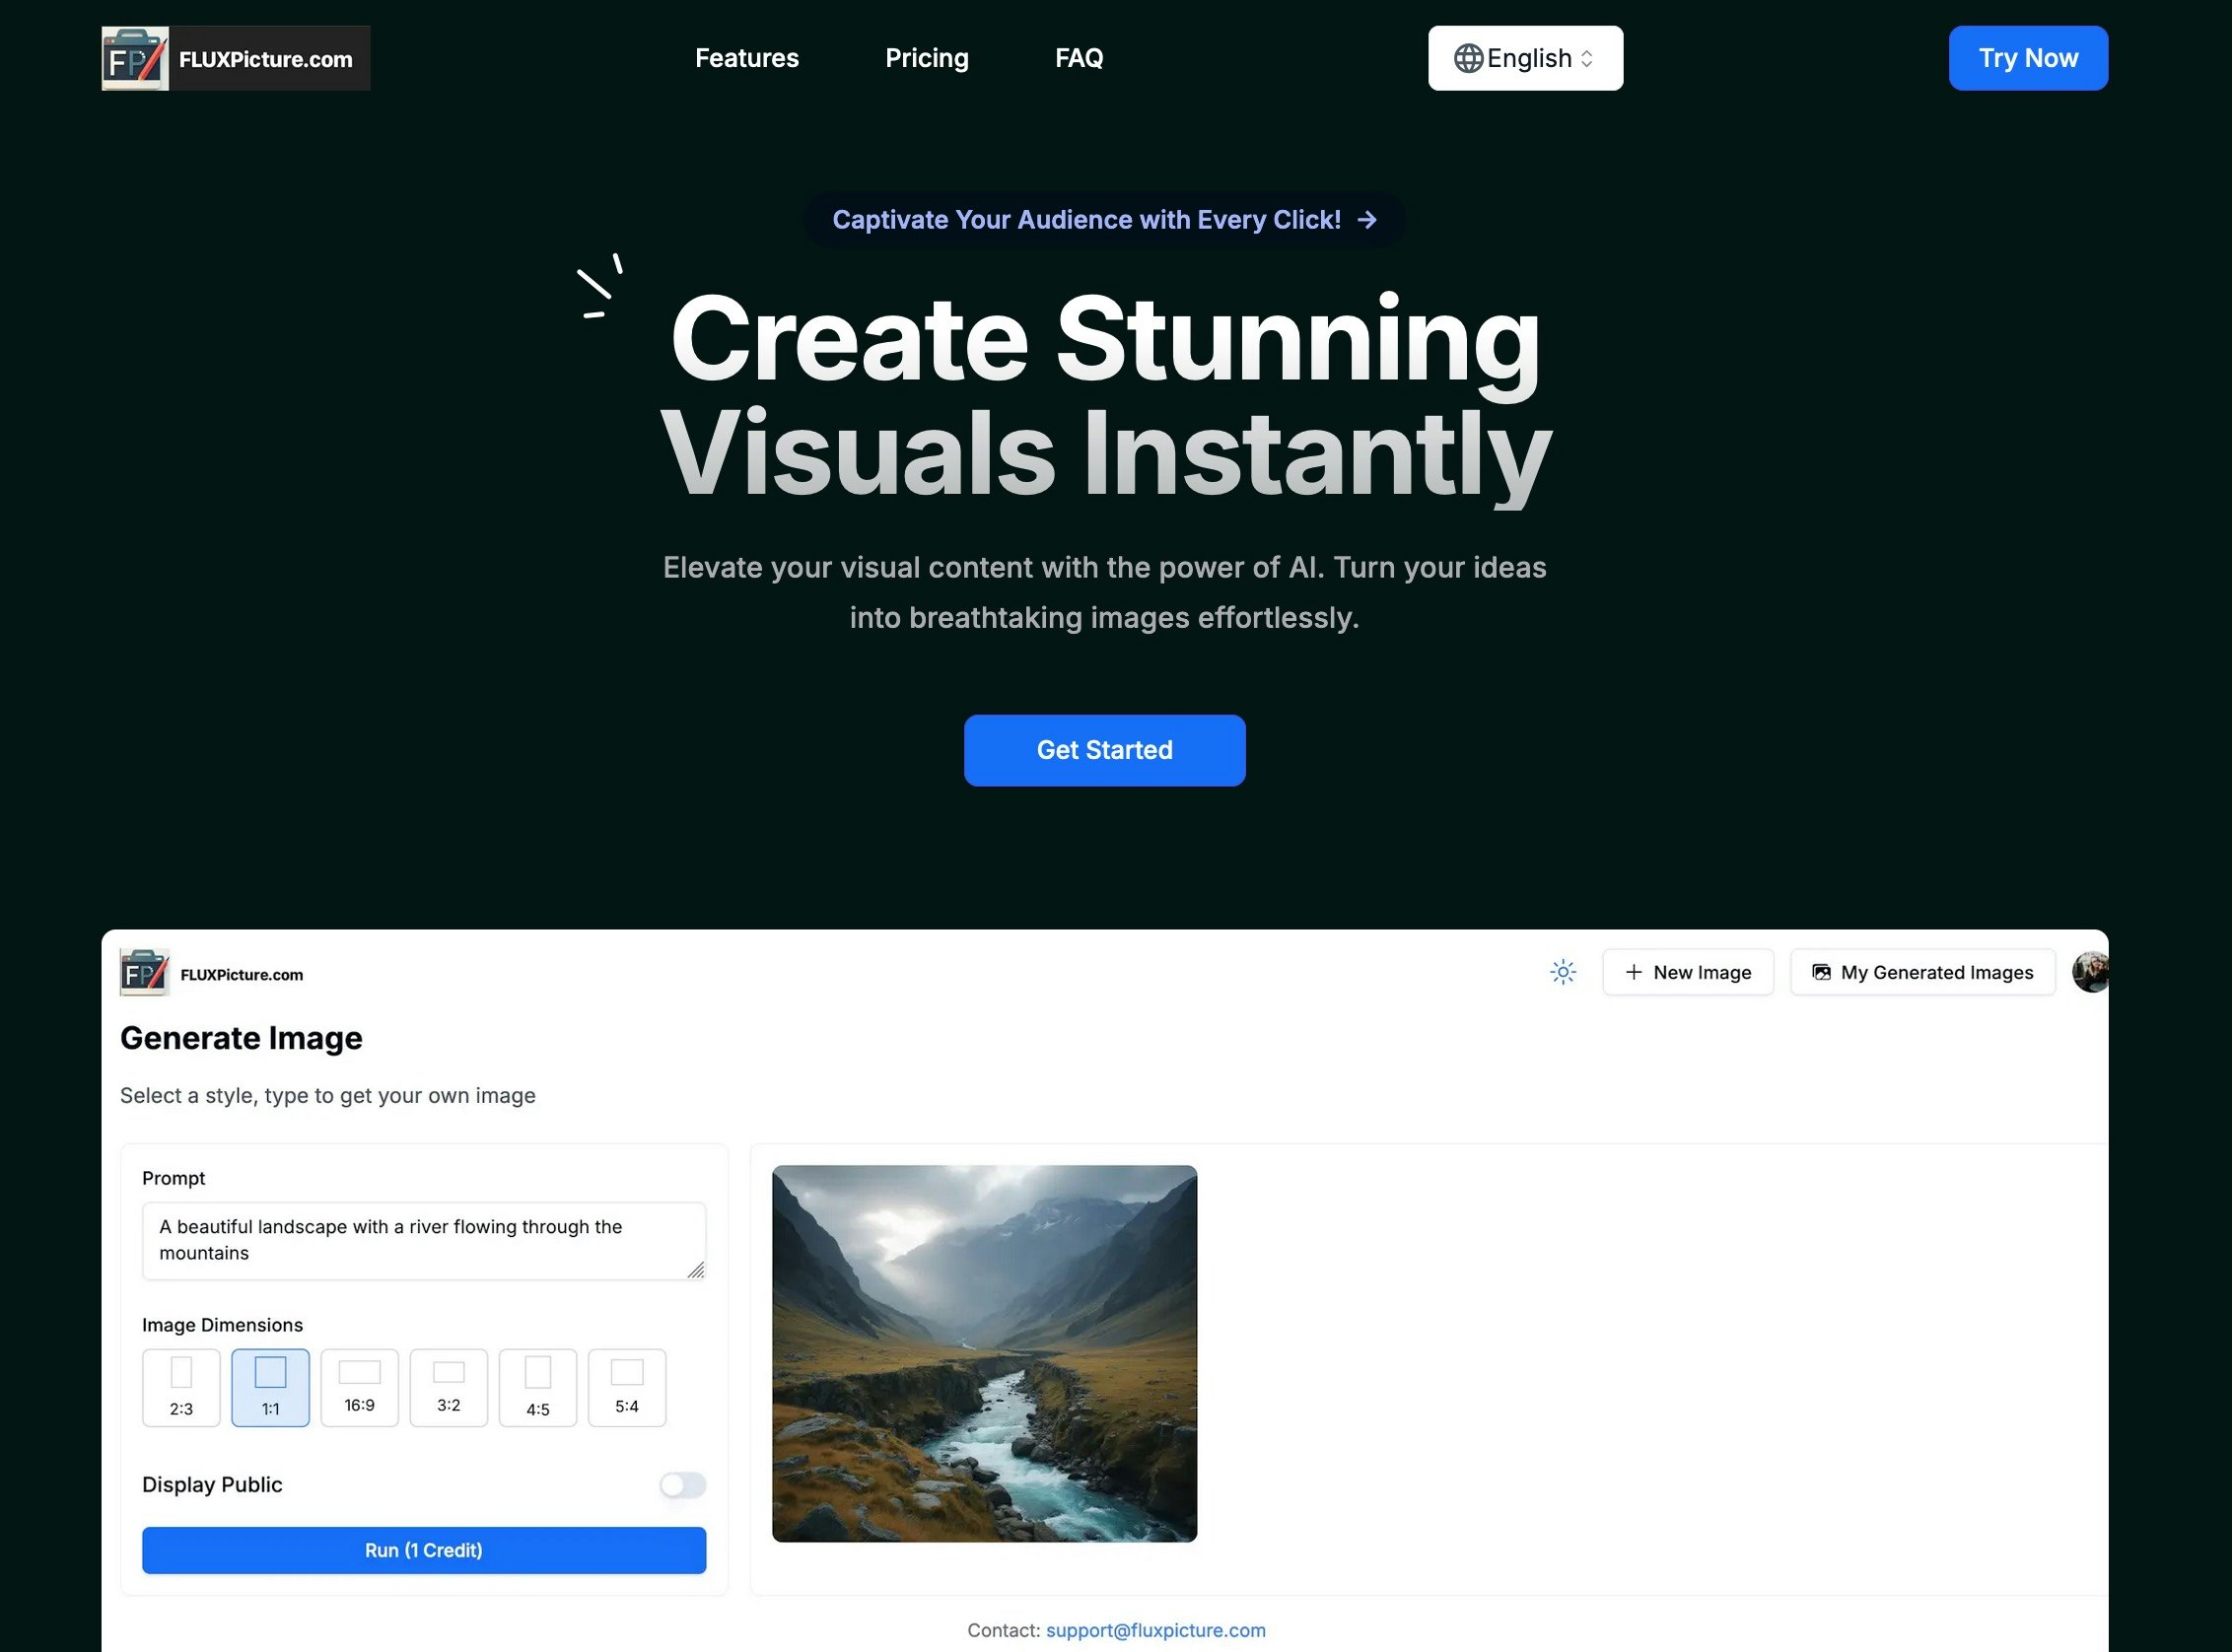Screen dimensions: 2232x1652
Task: Click the Get Started button
Action: point(1104,750)
